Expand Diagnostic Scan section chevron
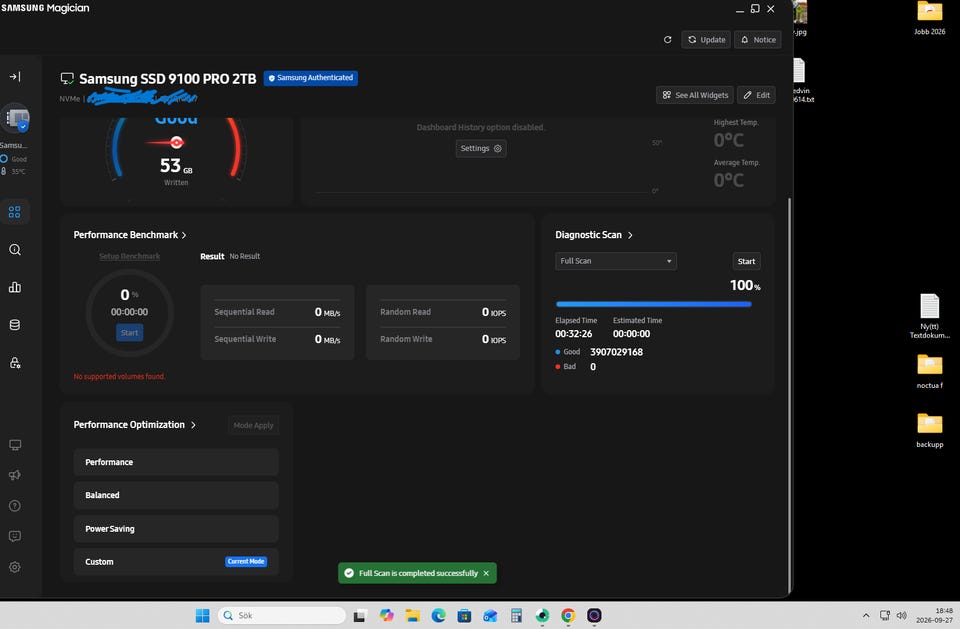Viewport: 960px width, 629px height. [x=630, y=235]
